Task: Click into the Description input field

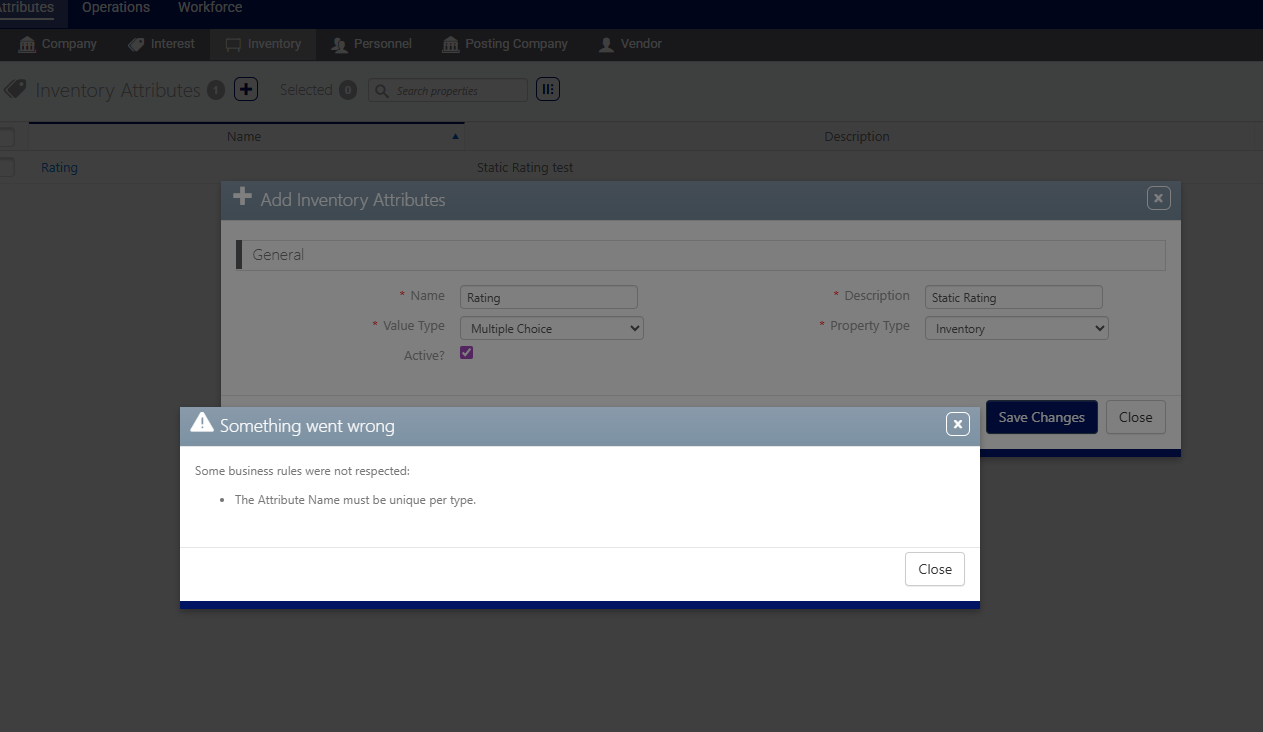Action: coord(1013,297)
